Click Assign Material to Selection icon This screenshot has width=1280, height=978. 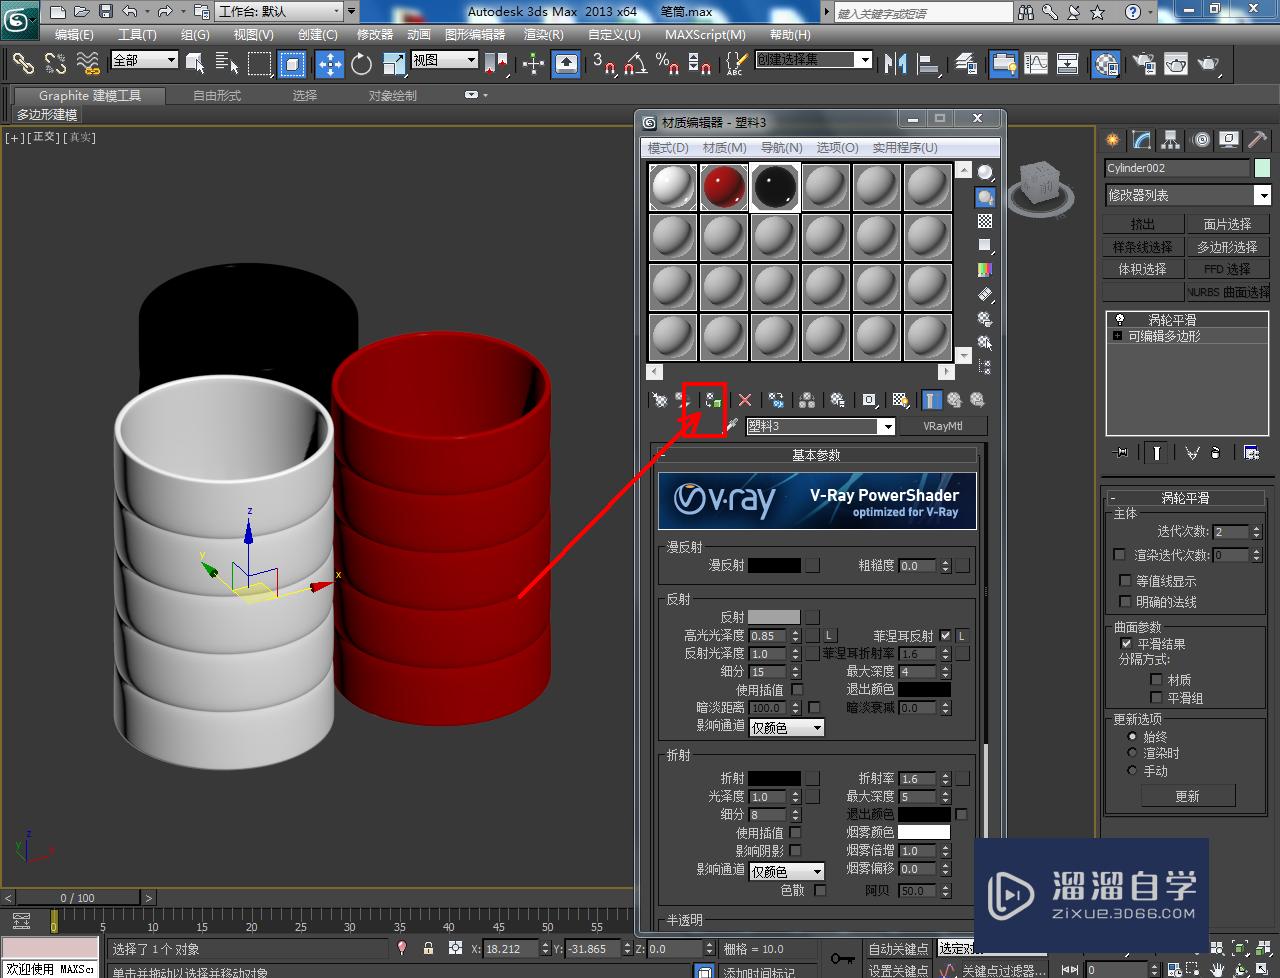click(x=712, y=400)
